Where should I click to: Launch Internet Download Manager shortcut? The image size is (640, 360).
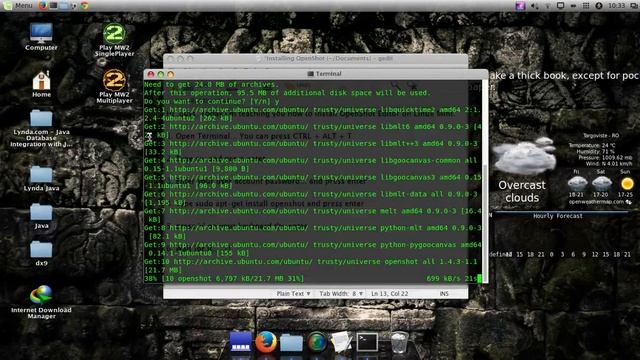[41, 302]
